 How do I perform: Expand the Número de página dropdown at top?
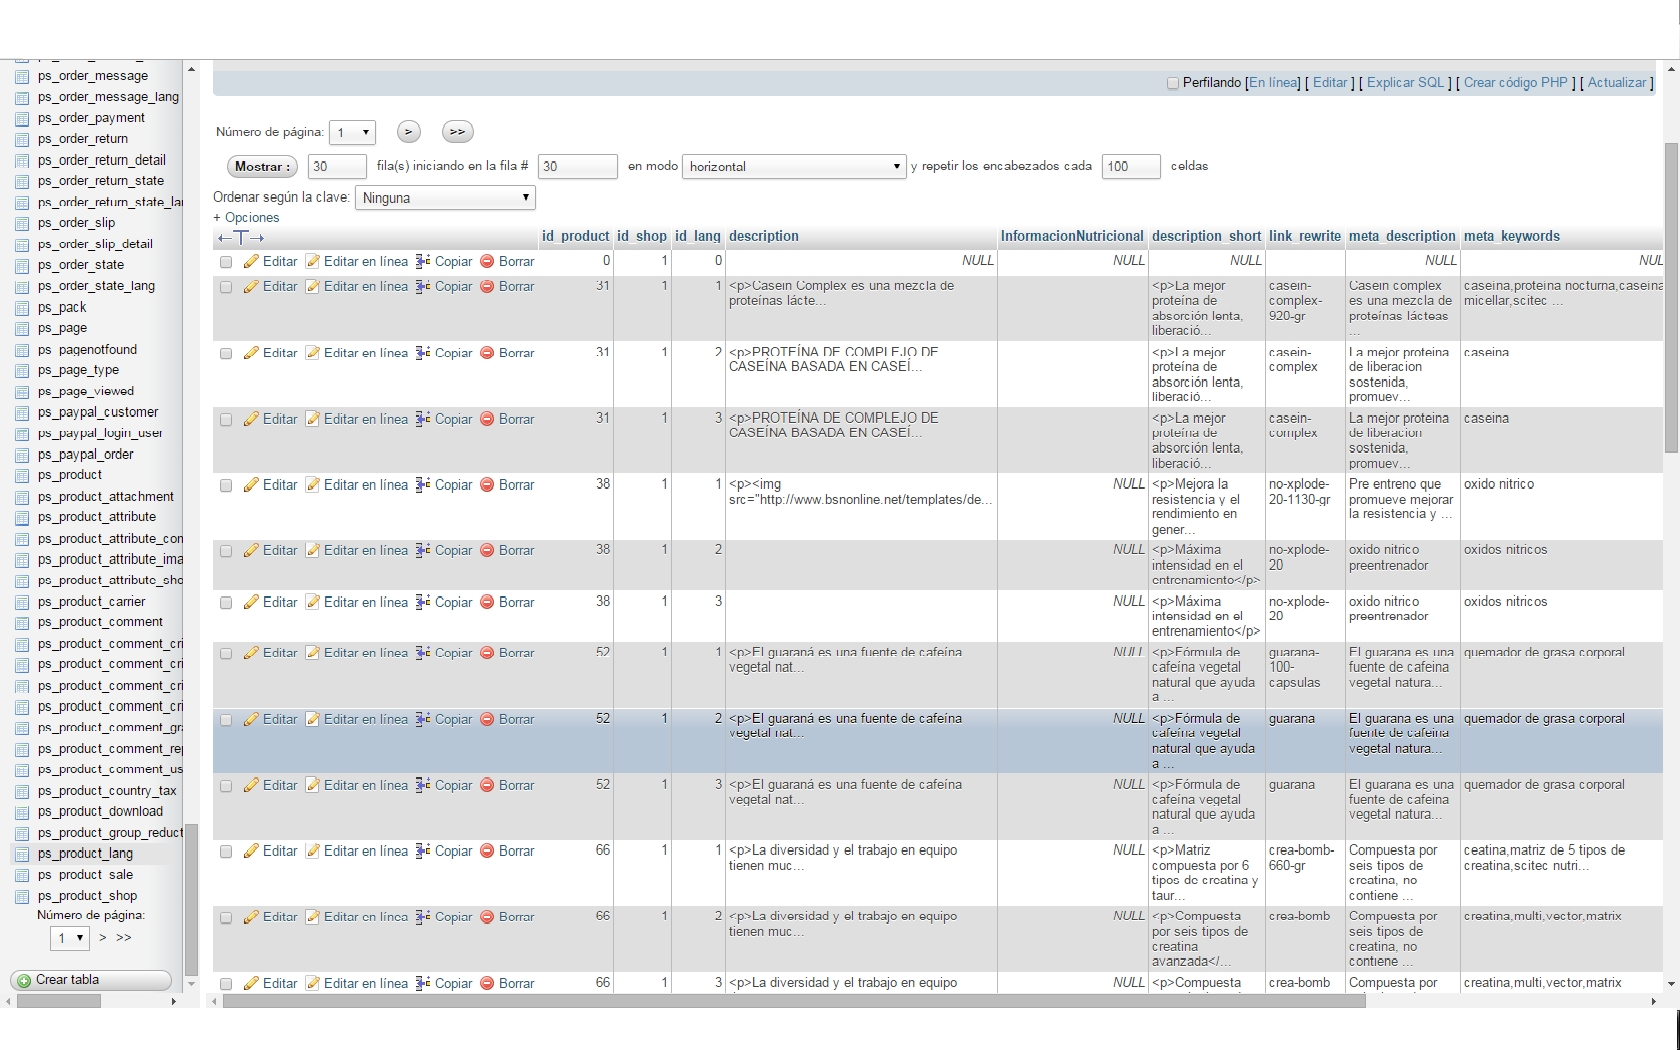coord(352,133)
